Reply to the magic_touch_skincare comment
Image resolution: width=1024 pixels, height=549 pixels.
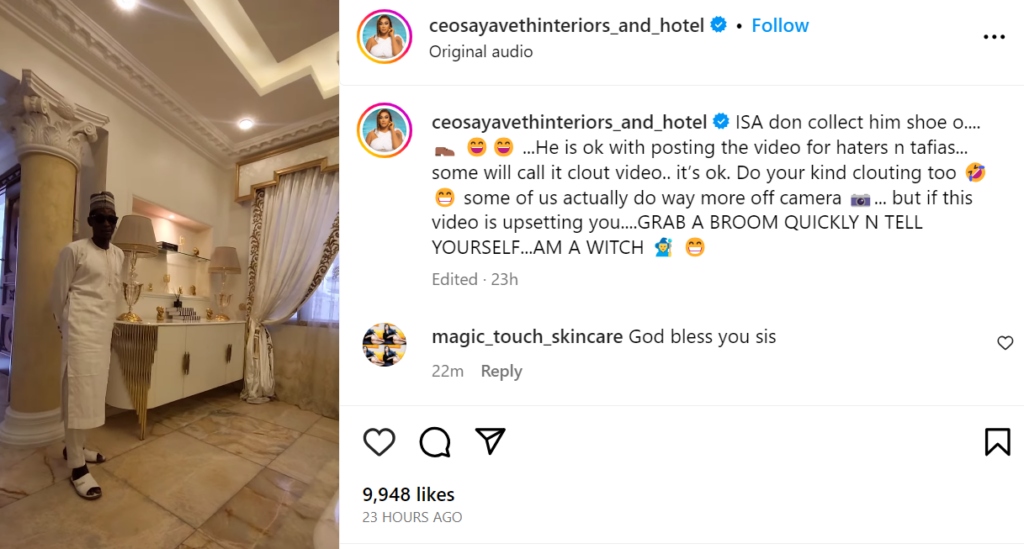(x=501, y=371)
